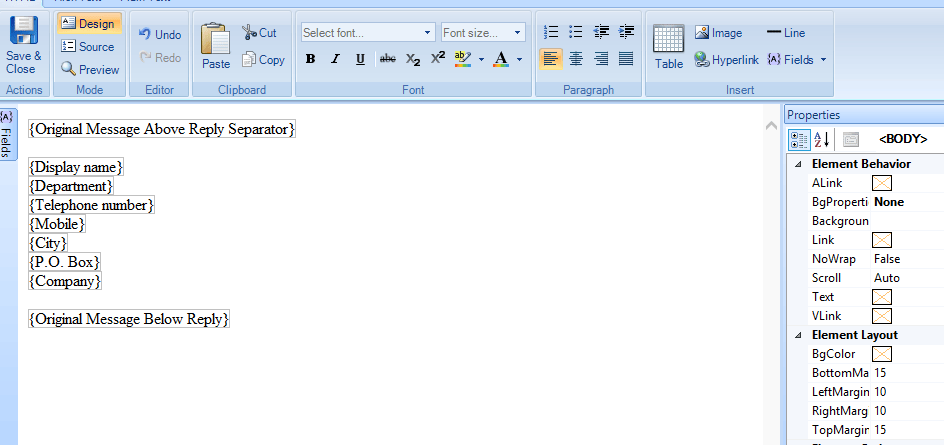Sort properties alphabetically
This screenshot has width=944, height=445.
pos(822,140)
